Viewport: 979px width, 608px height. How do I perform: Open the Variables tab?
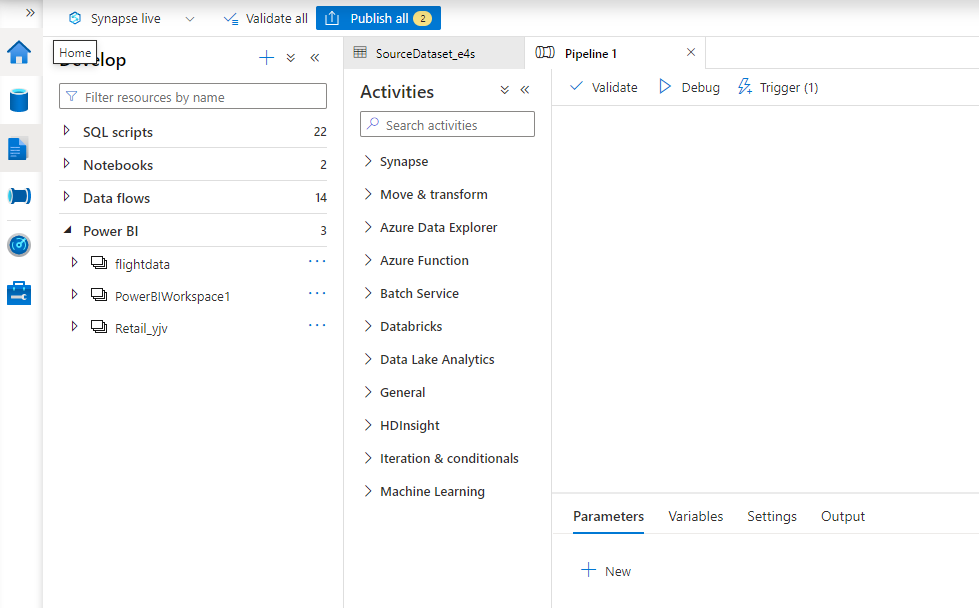[696, 517]
